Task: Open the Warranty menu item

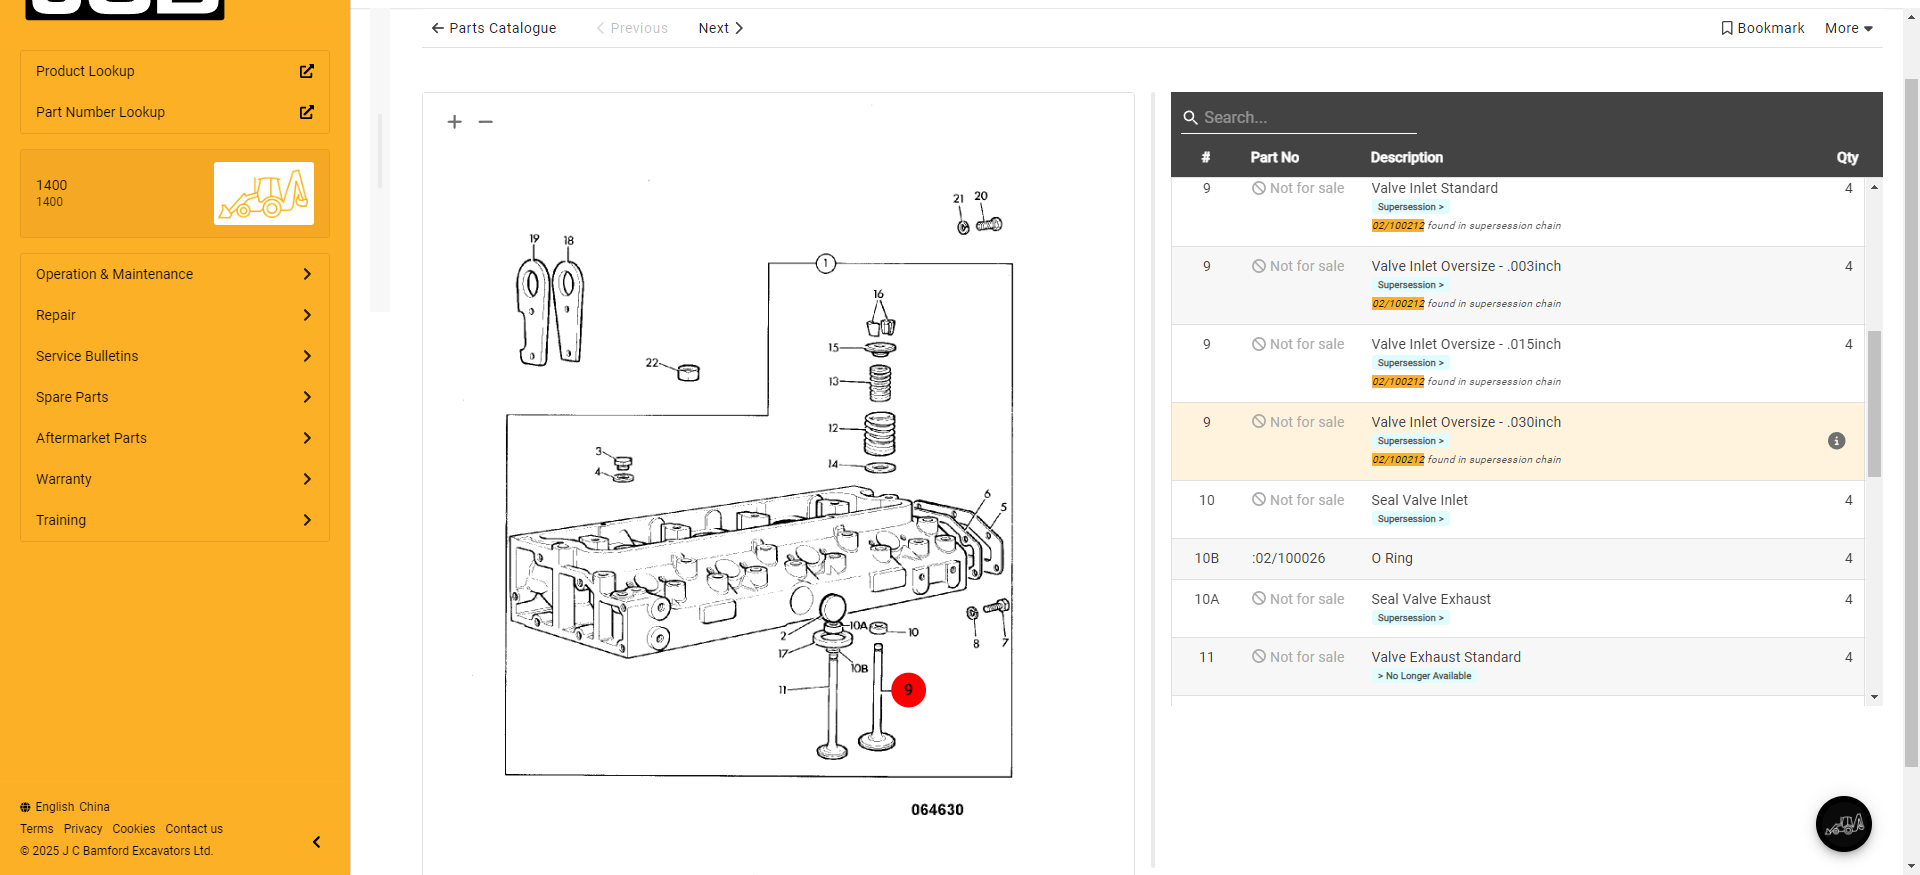Action: click(175, 479)
